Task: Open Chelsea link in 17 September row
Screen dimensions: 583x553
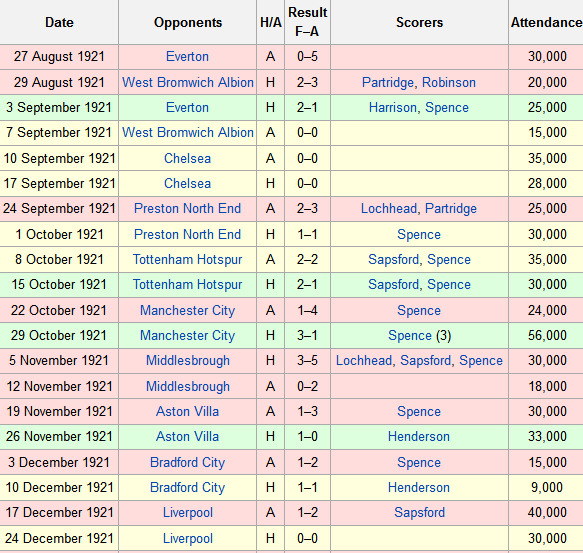Action: 187,183
